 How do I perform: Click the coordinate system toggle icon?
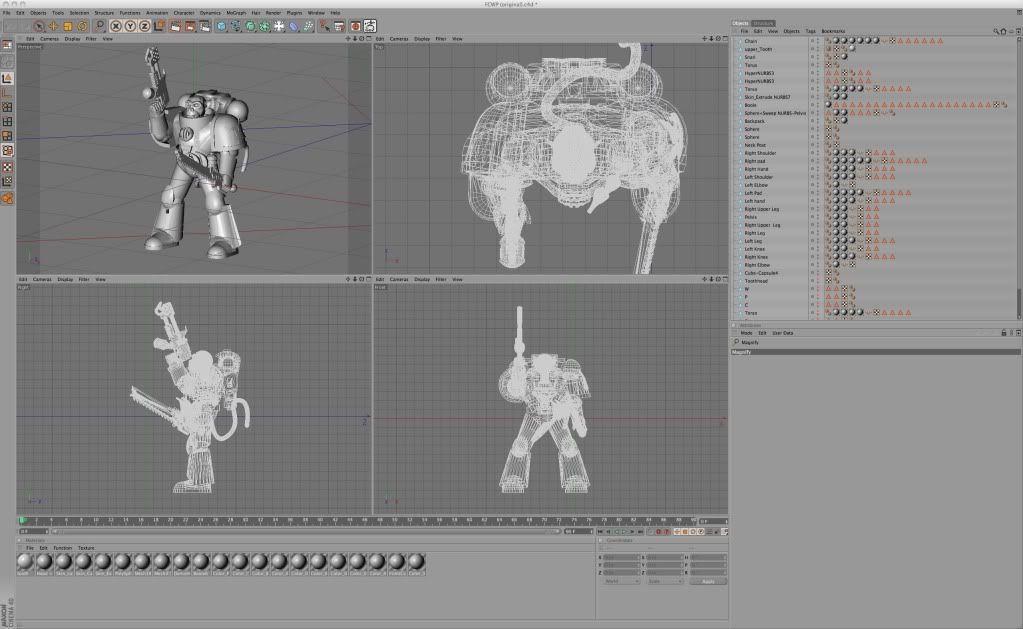click(160, 26)
